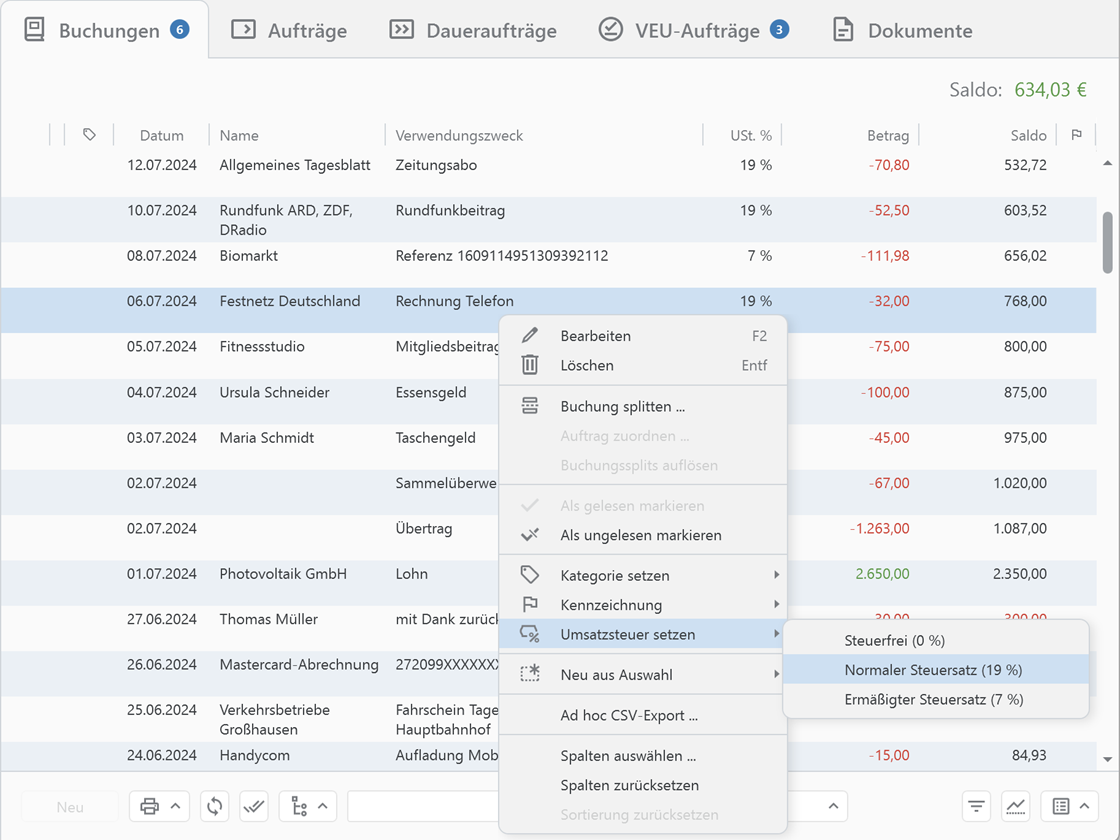1120x840 pixels.
Task: Switch to the Daueraufträge tab
Action: click(x=473, y=30)
